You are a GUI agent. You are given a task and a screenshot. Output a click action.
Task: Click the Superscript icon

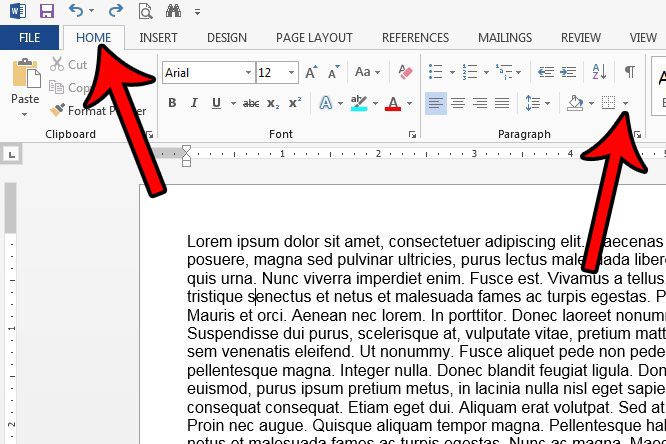point(294,103)
